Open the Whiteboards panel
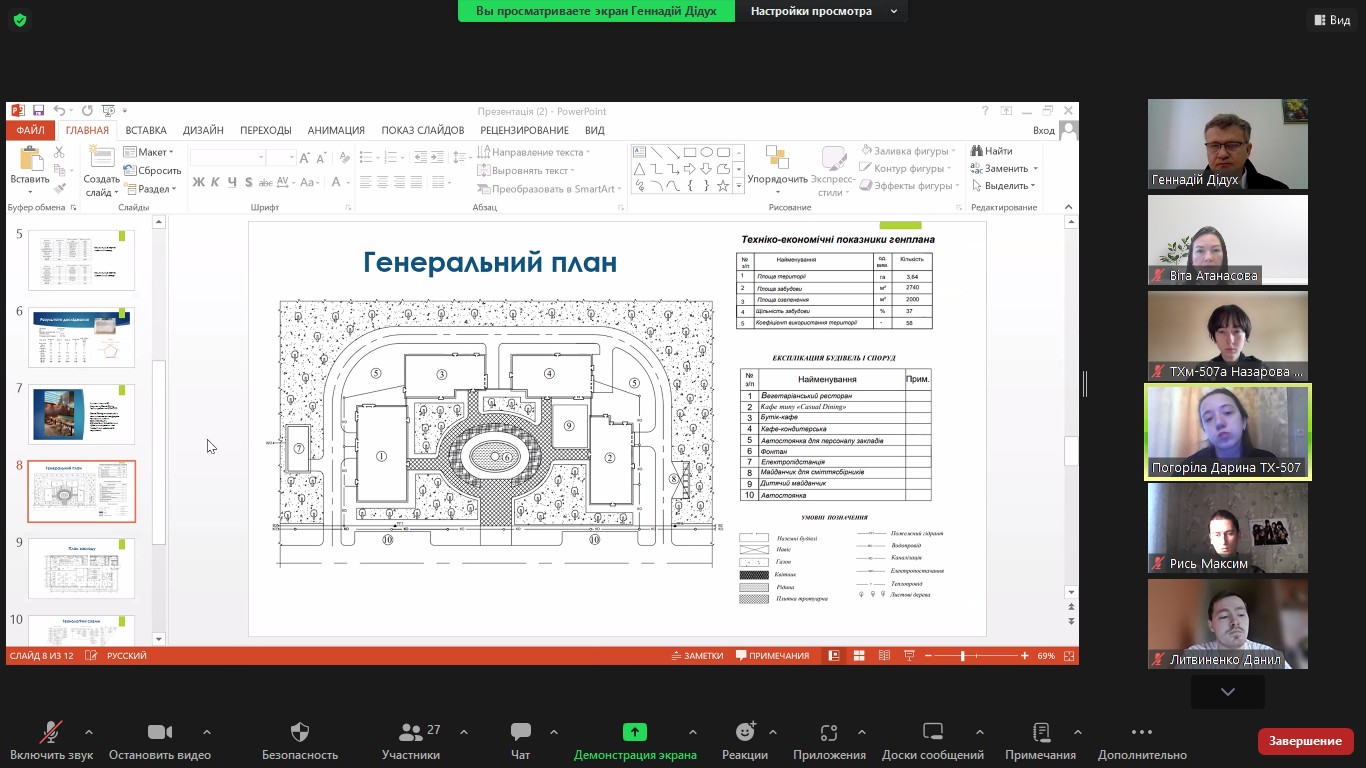1366x768 pixels. pos(932,741)
